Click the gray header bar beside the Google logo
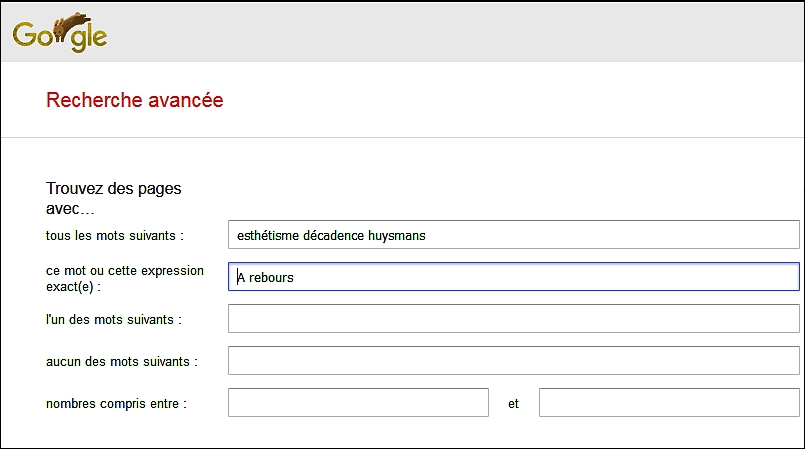The width and height of the screenshot is (805, 449). click(x=450, y=32)
